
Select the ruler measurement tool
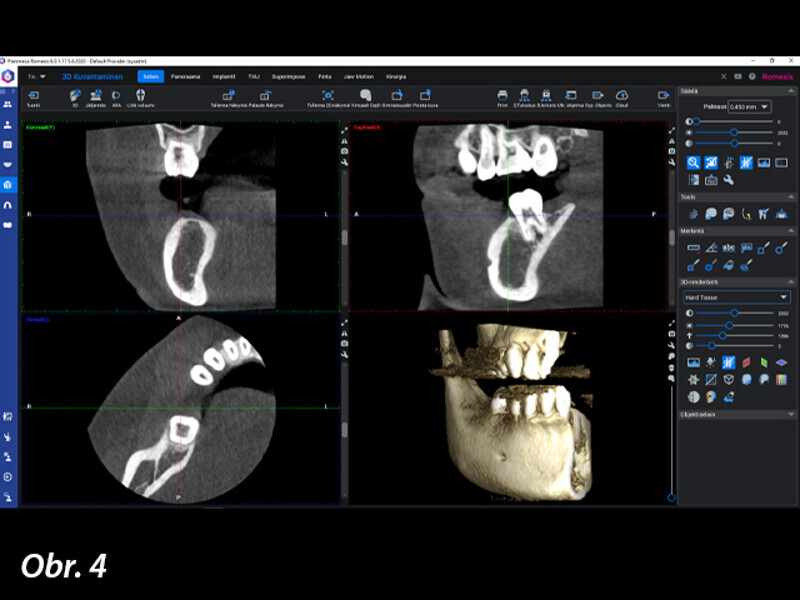click(694, 247)
